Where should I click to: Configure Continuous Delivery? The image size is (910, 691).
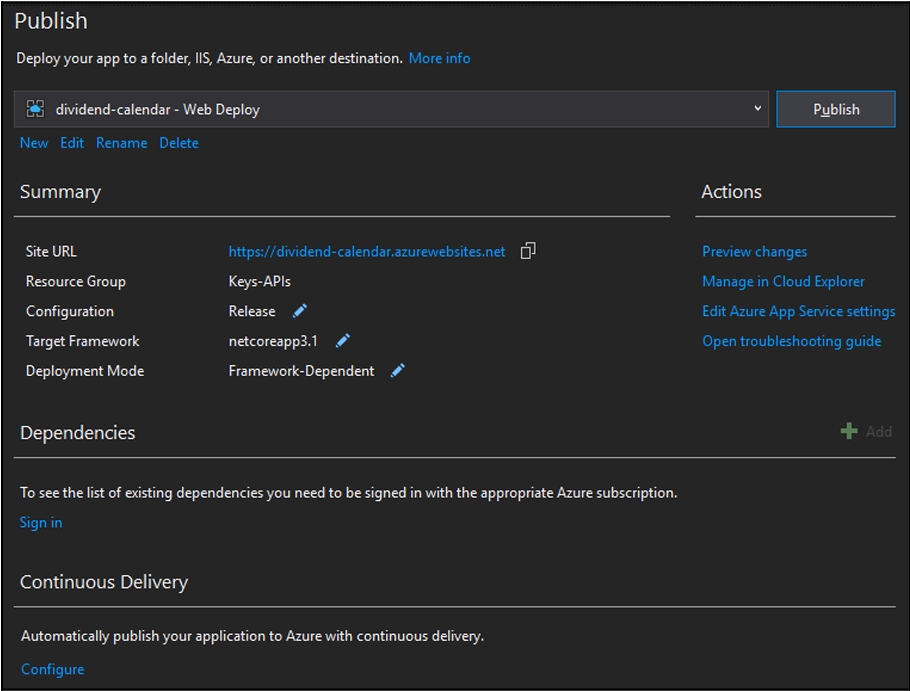click(52, 669)
